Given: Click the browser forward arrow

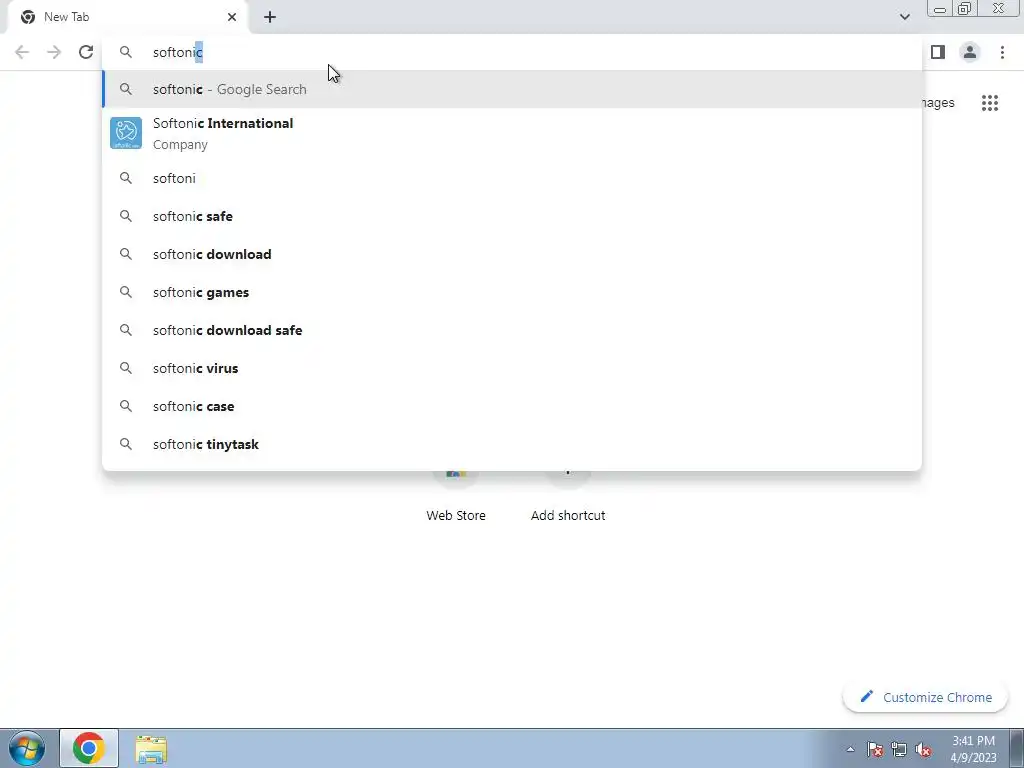Looking at the screenshot, I should pyautogui.click(x=54, y=52).
